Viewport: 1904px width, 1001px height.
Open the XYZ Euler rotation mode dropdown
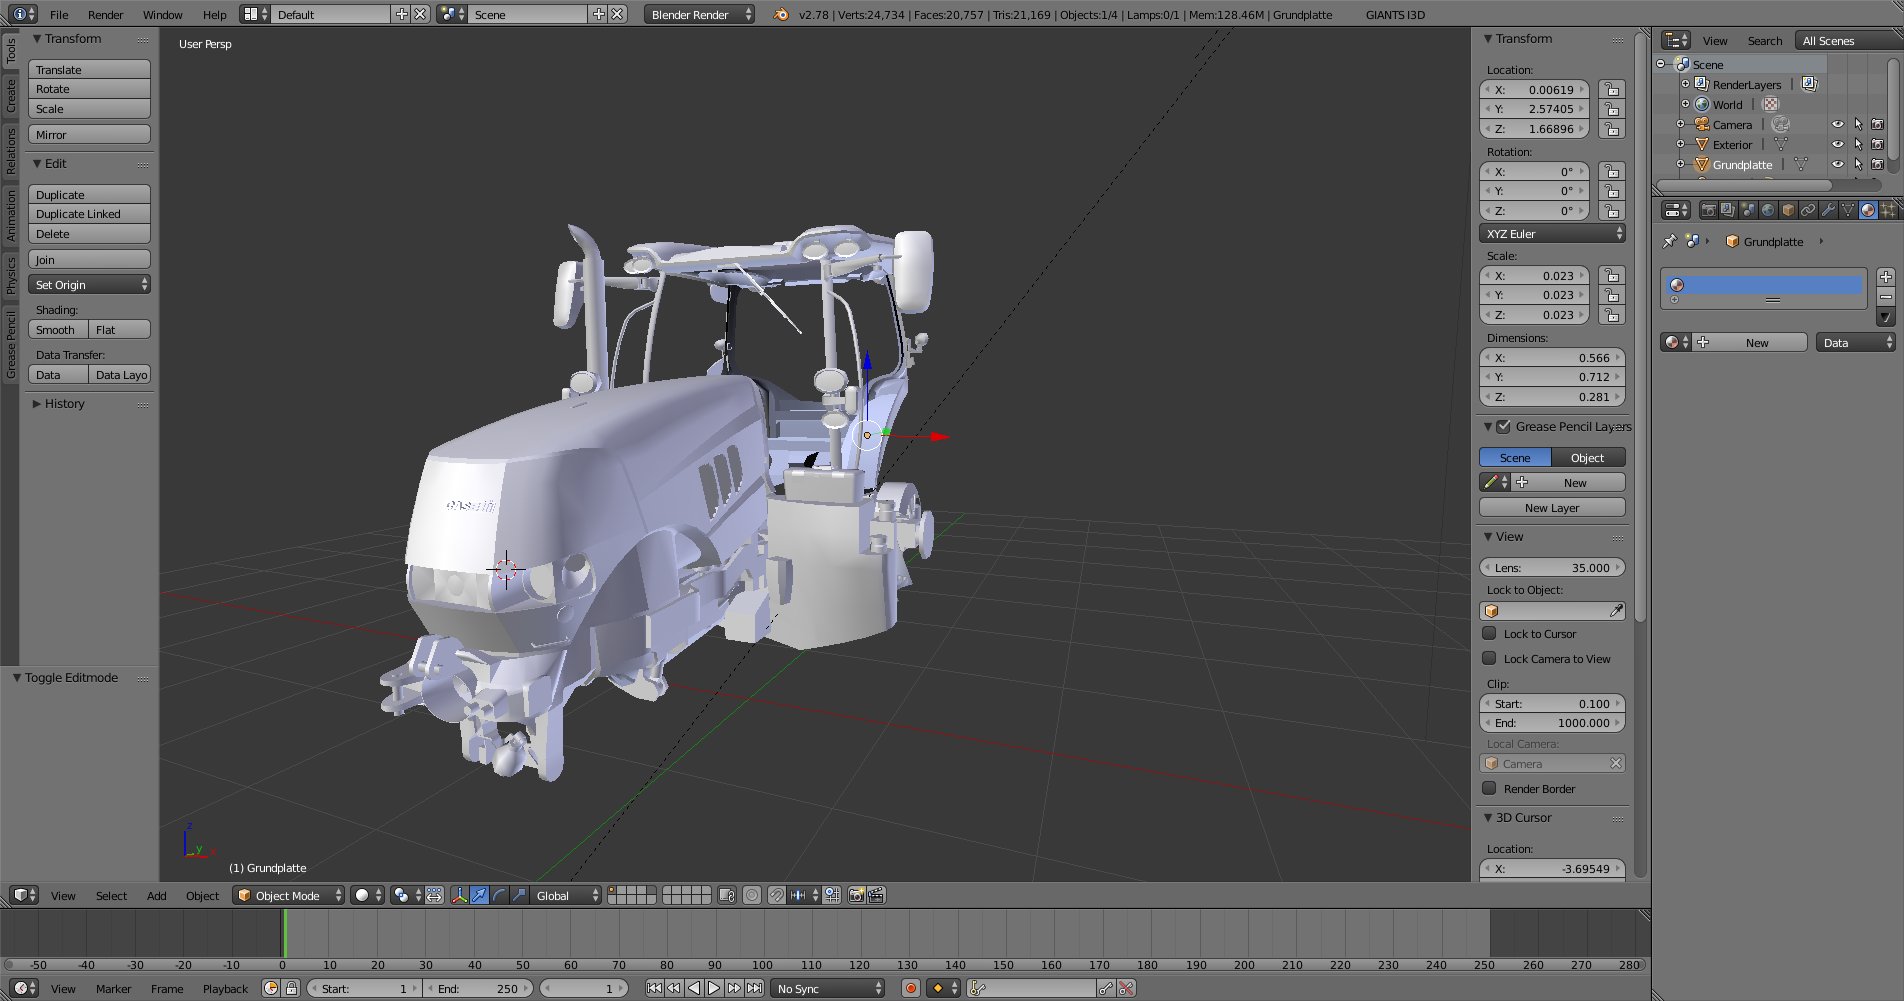[1552, 233]
